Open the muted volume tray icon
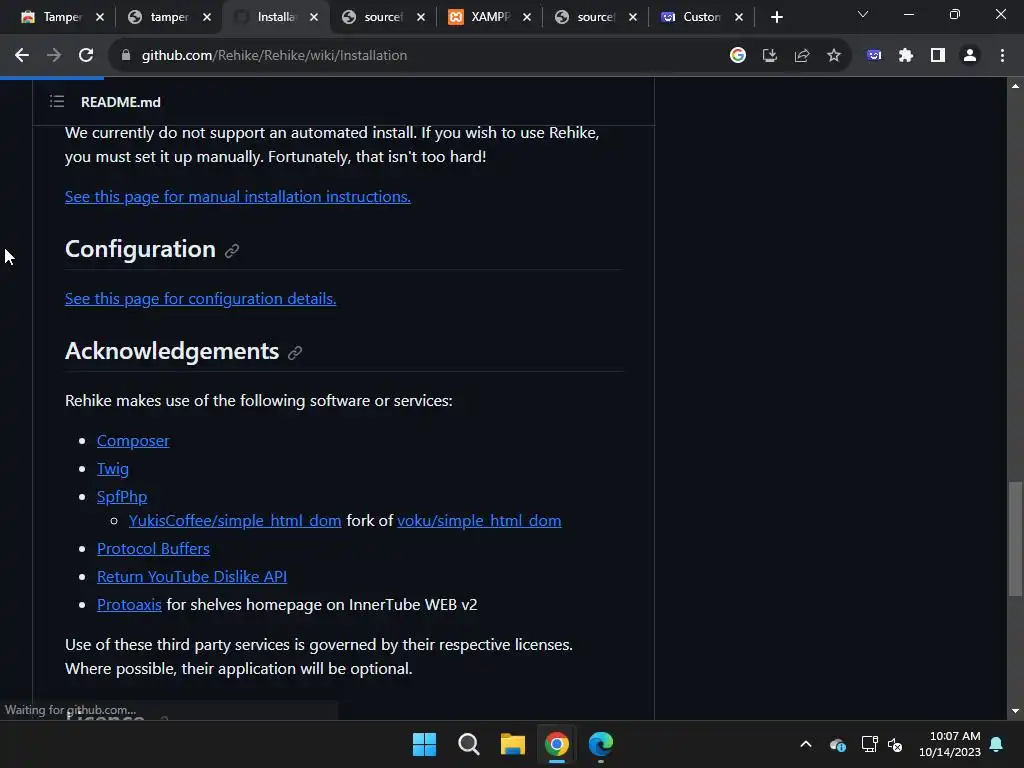This screenshot has width=1024, height=768. click(895, 744)
